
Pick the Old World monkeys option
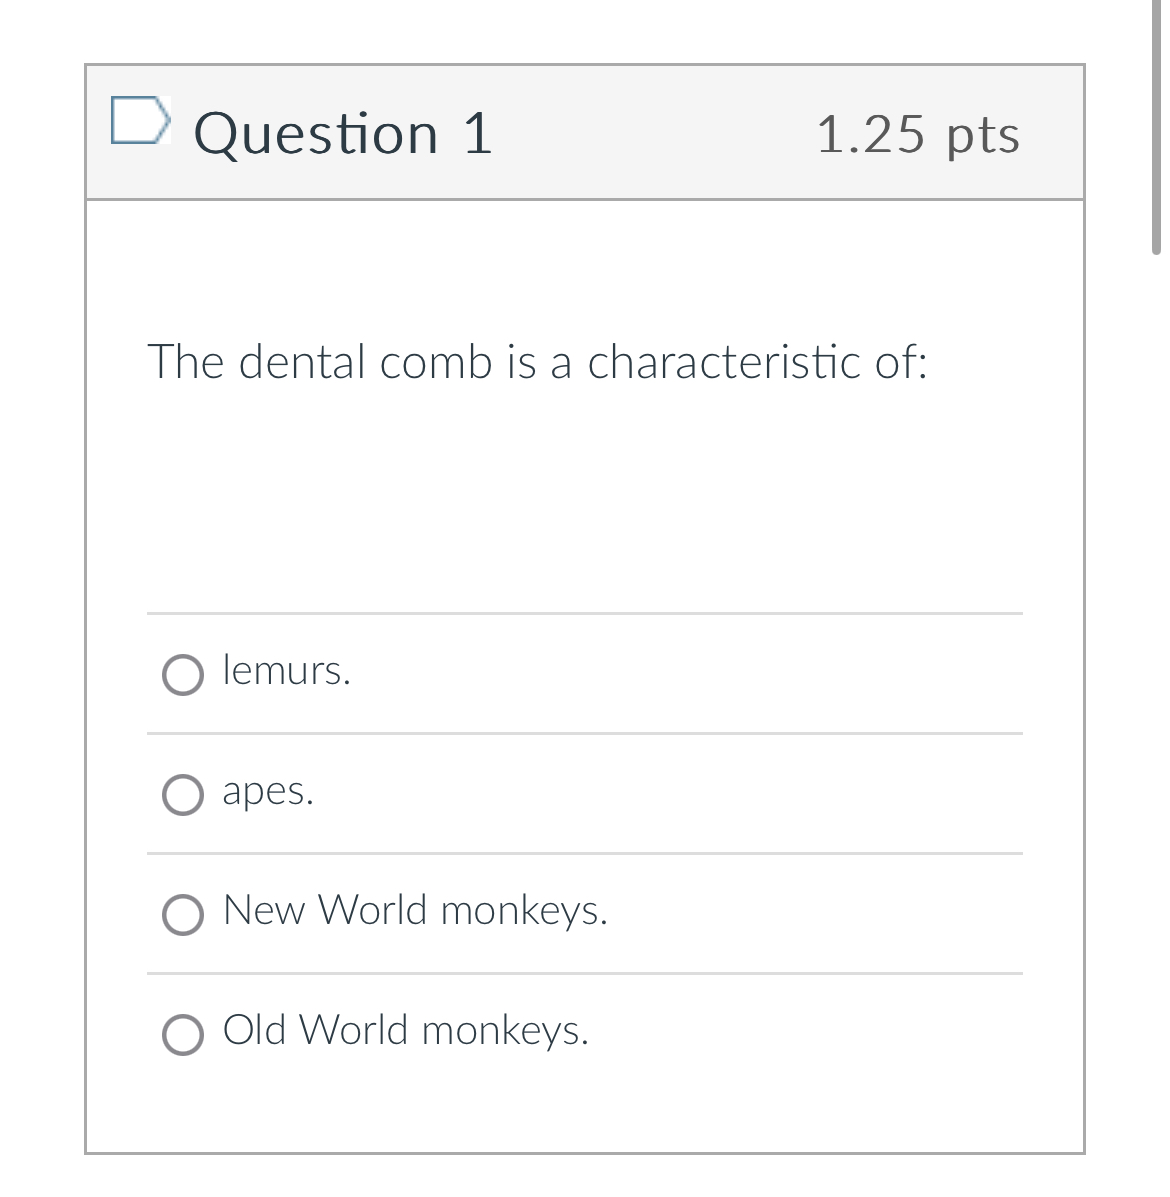point(183,1034)
